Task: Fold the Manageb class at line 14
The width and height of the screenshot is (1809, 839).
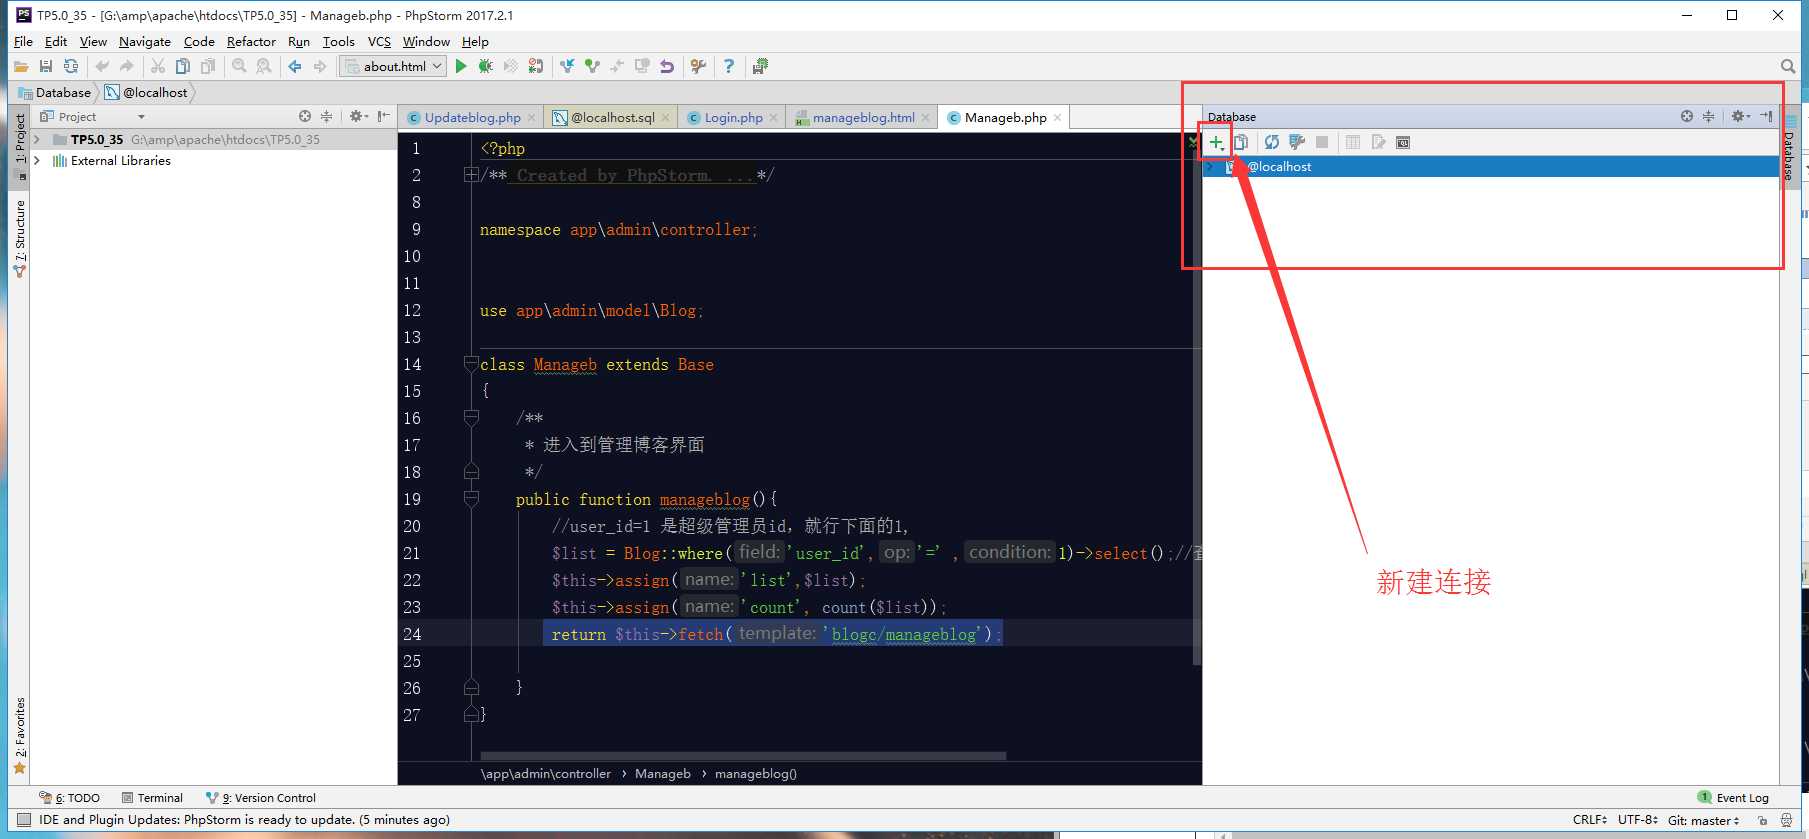Action: (x=471, y=364)
